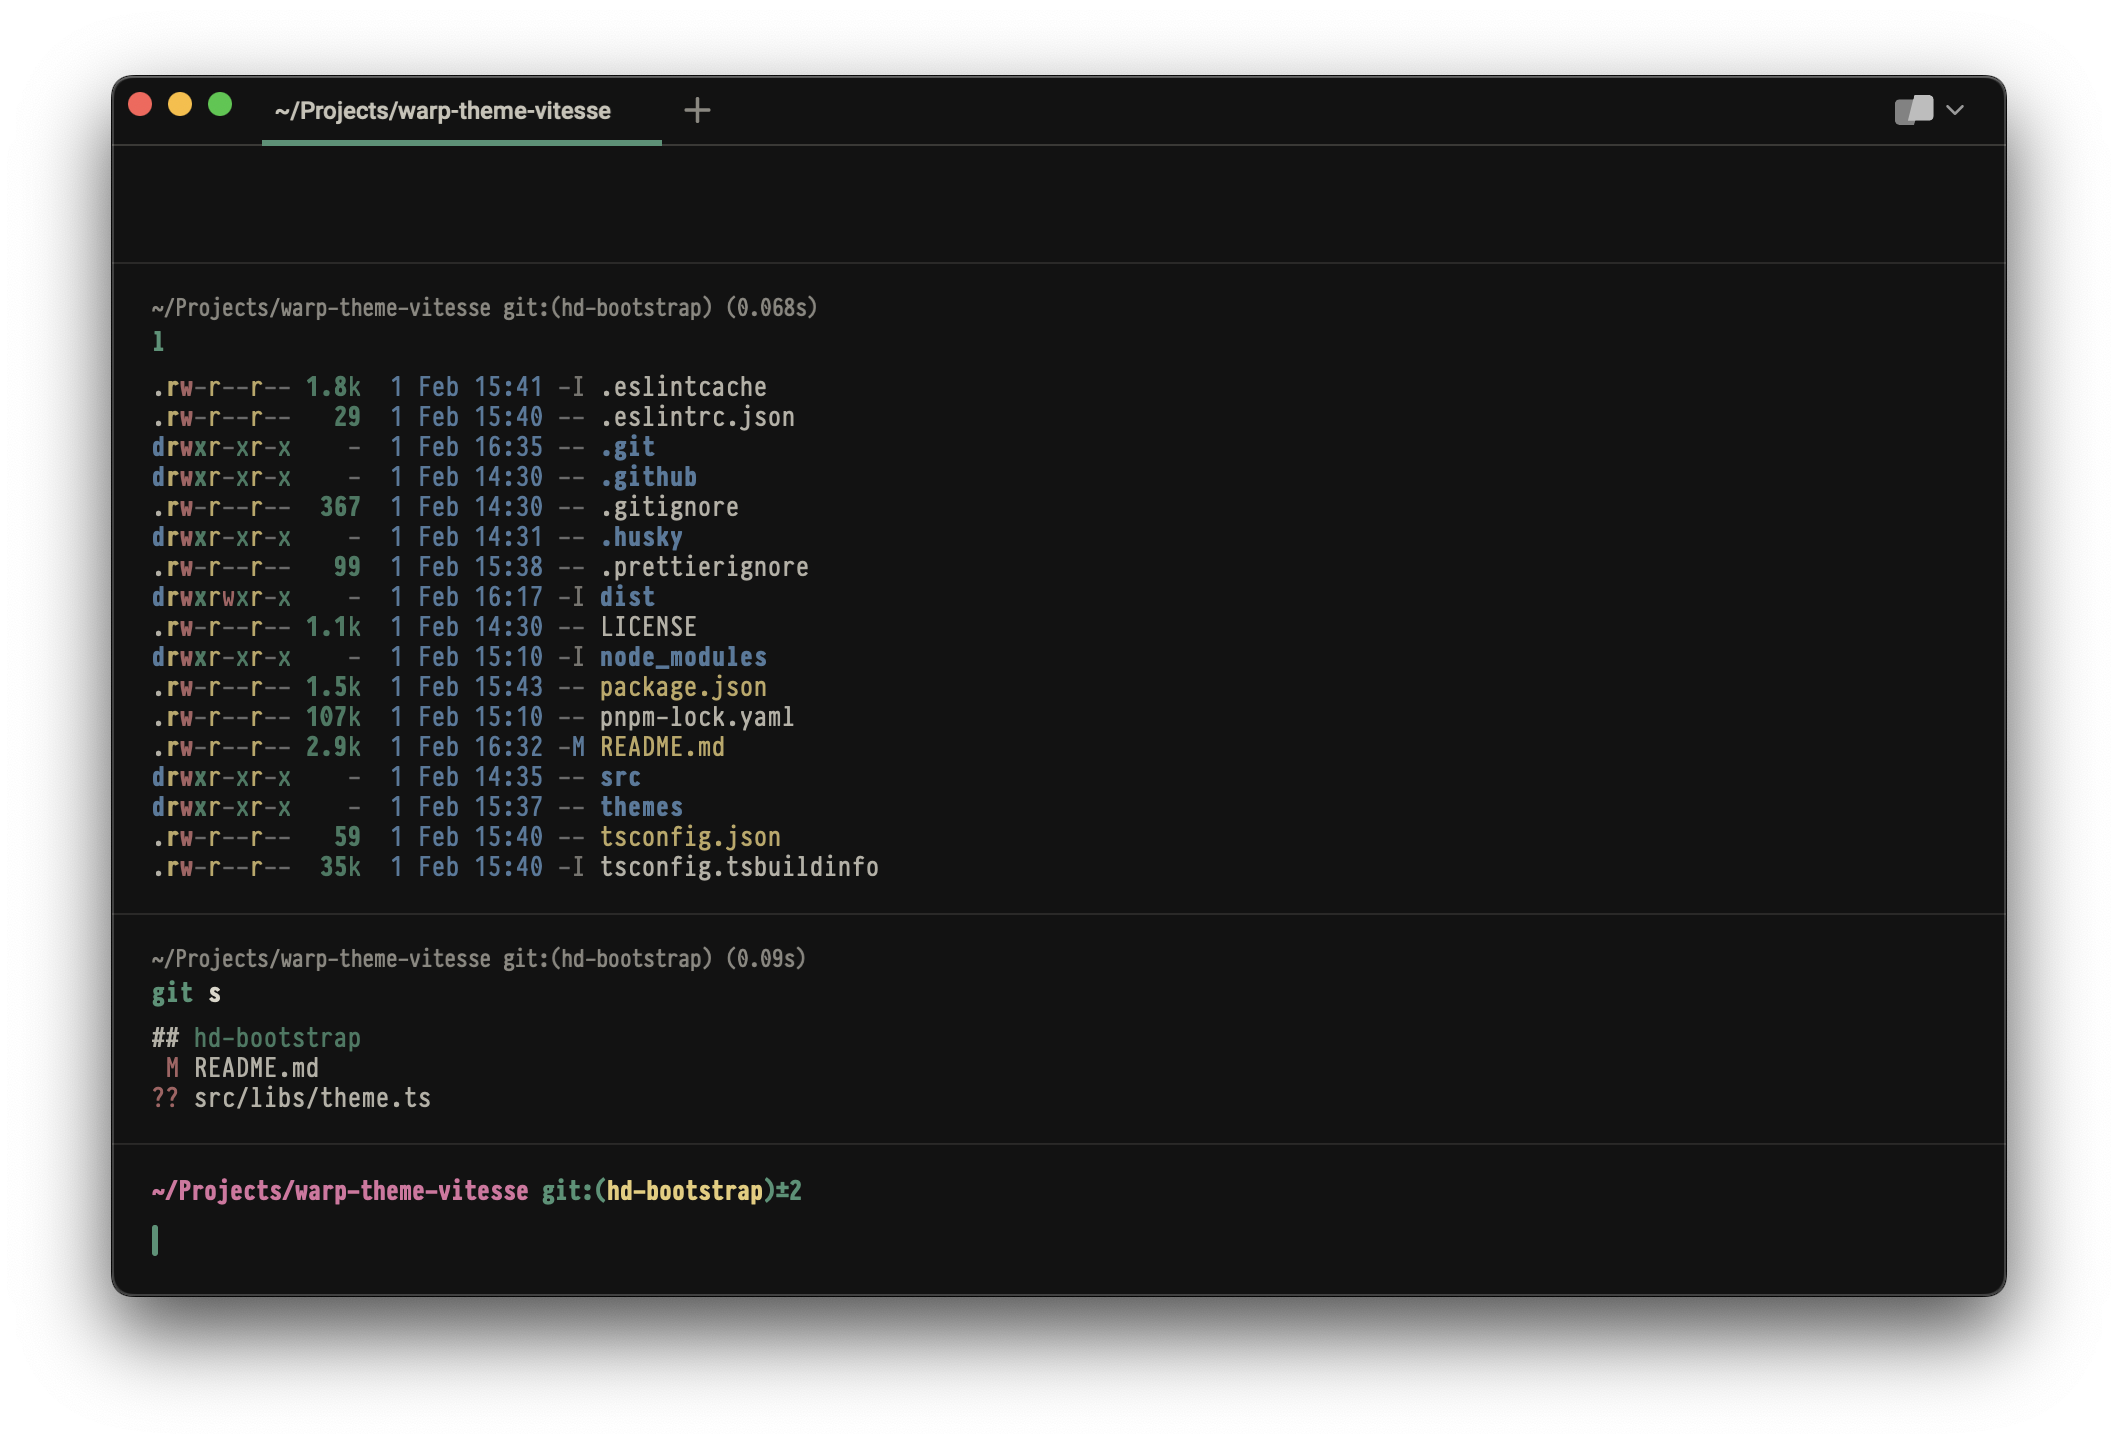Click the node_modules directory name
The image size is (2118, 1444).
(684, 657)
